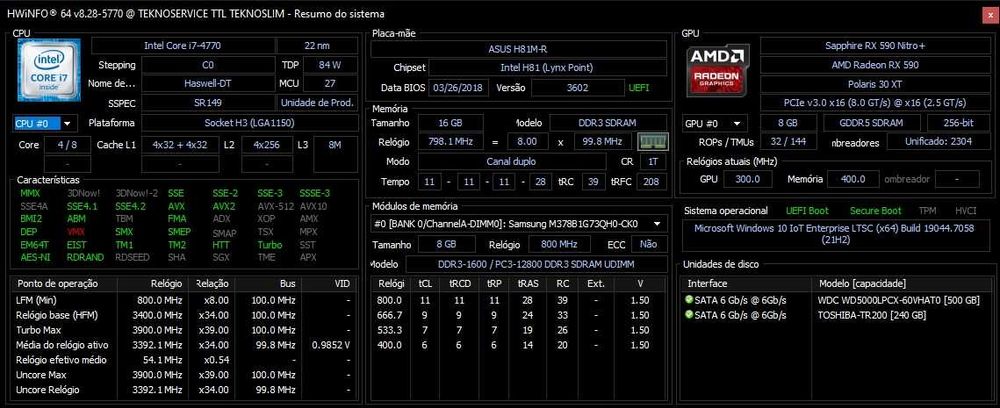Click the green UEFI label beside BIOS version
Viewport: 1000px width, 408px height.
(639, 88)
